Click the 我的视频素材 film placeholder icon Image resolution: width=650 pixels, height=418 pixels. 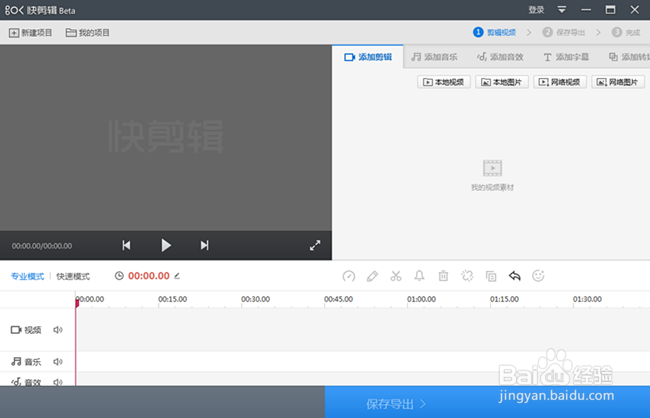[492, 168]
